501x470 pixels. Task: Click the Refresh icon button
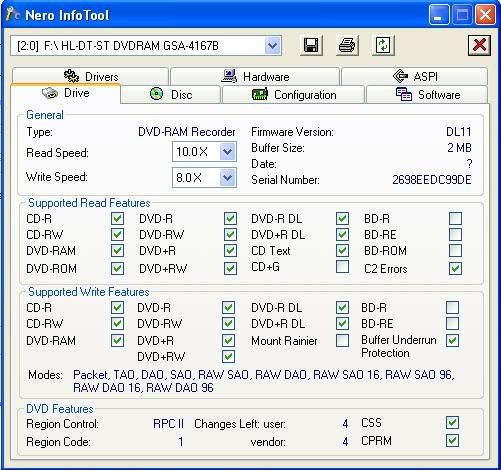click(x=383, y=45)
